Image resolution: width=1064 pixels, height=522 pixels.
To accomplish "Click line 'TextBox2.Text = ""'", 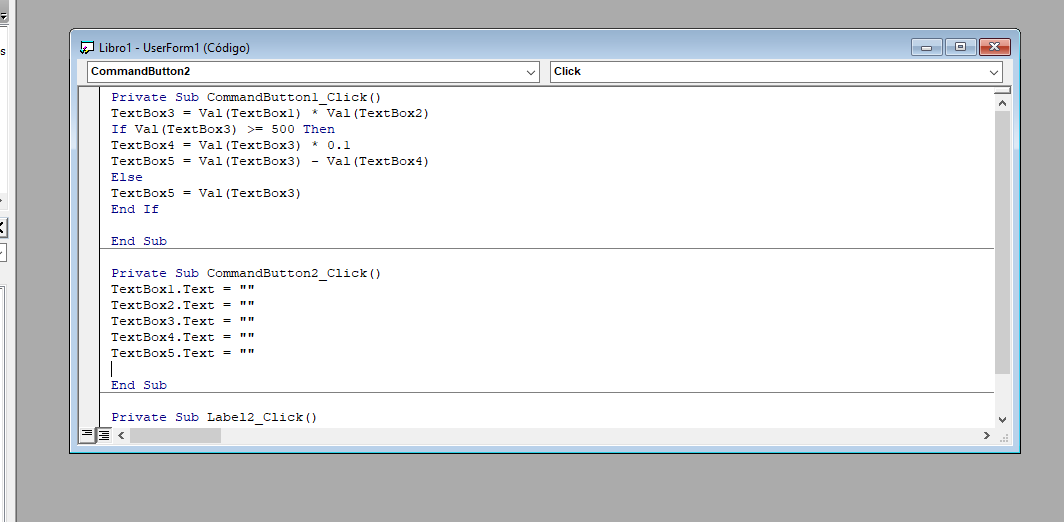I will [183, 305].
